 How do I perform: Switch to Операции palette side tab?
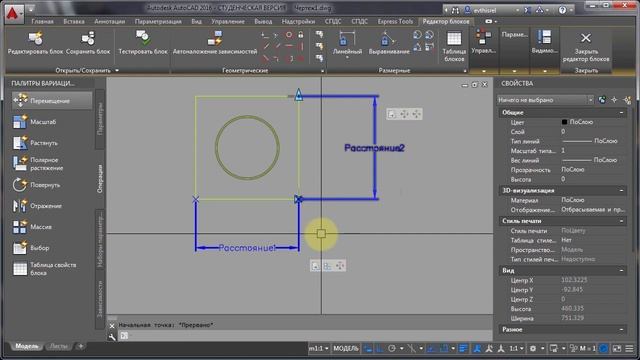point(100,178)
